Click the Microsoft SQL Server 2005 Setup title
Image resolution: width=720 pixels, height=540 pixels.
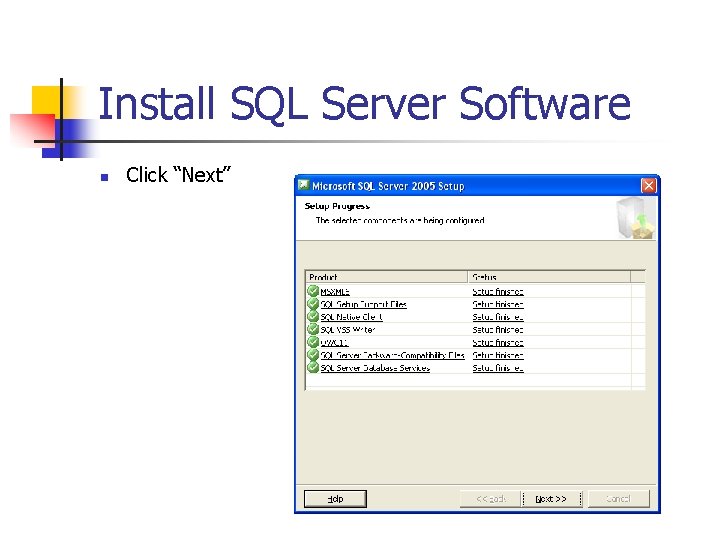(x=388, y=186)
